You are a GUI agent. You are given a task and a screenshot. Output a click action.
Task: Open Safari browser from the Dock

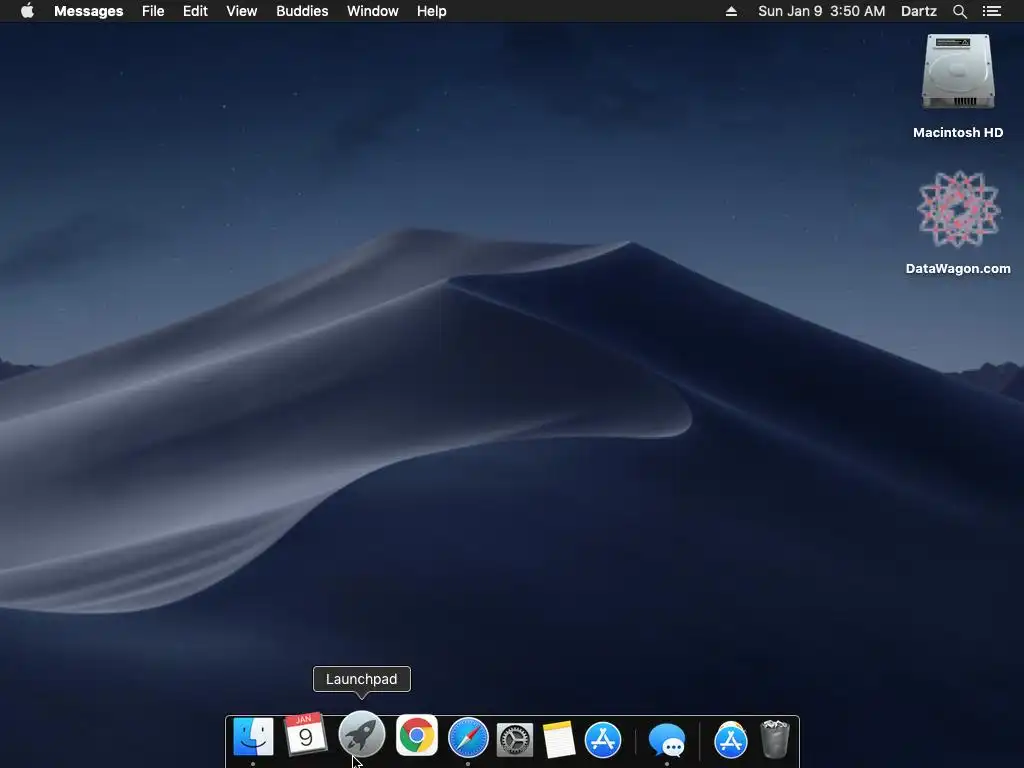click(x=468, y=737)
